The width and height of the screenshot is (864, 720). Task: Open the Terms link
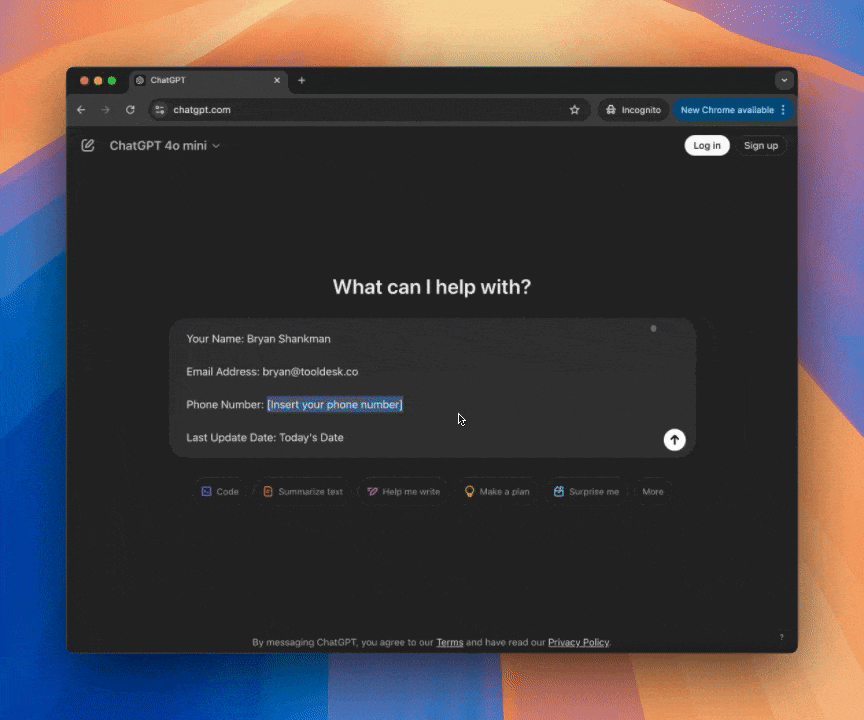449,642
